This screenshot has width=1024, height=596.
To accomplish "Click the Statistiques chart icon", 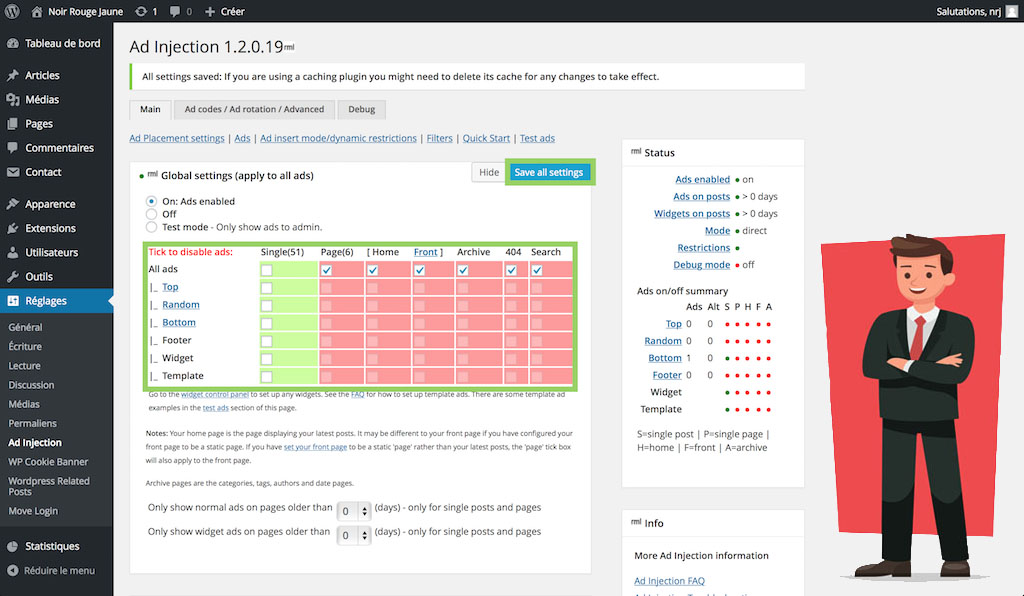I will [x=12, y=546].
